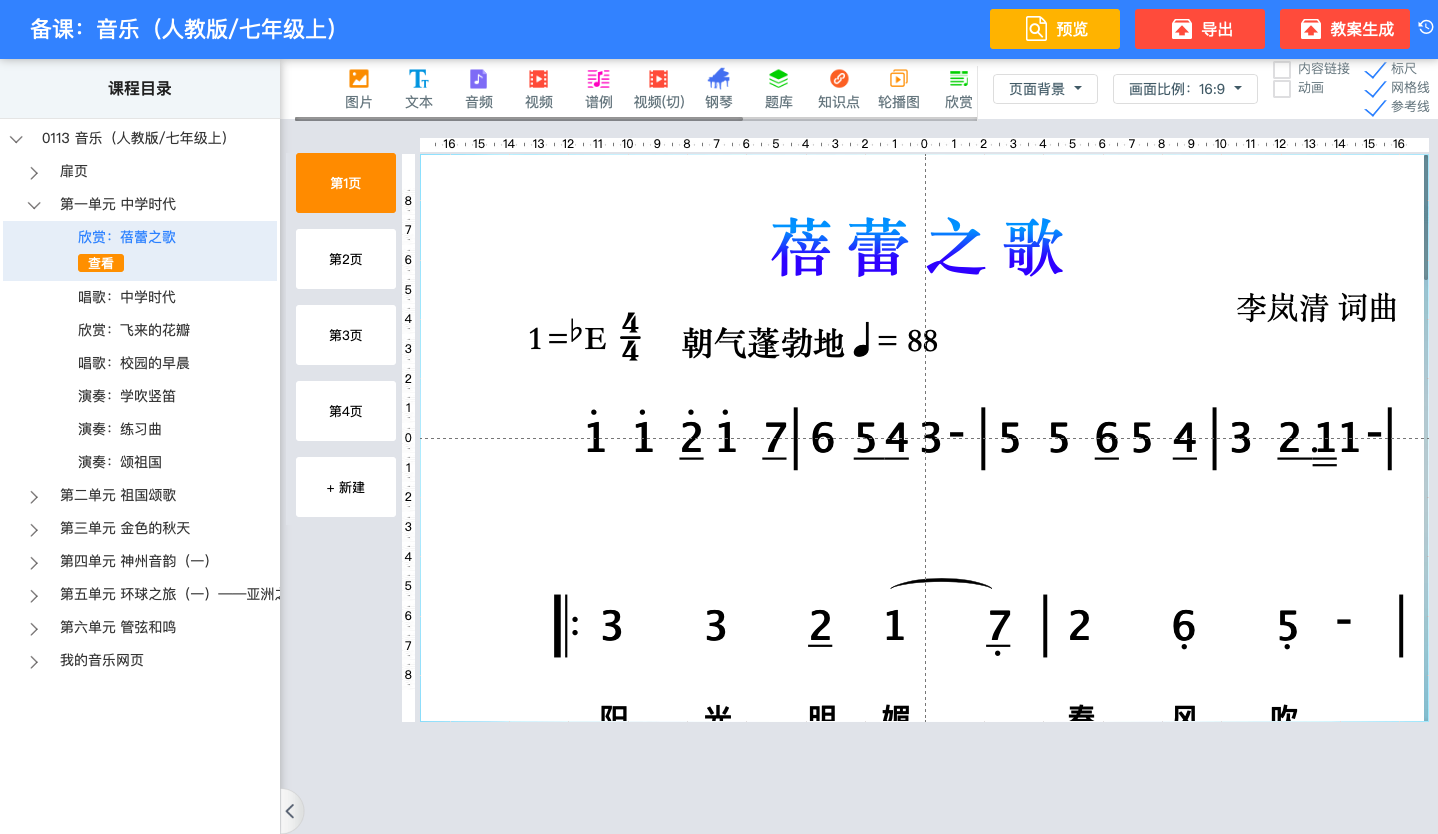
Task: Switch to the 第2页 page tab
Action: pos(346,259)
